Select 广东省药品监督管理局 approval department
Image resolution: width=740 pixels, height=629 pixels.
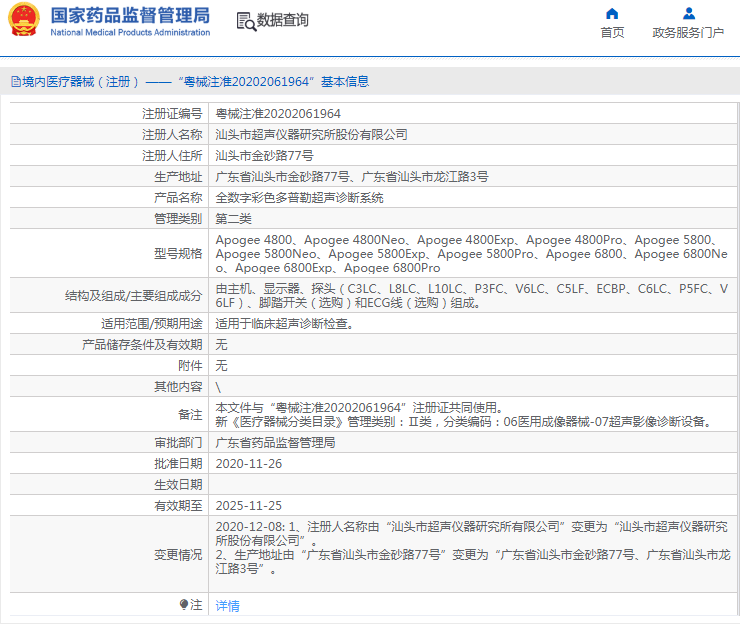pyautogui.click(x=275, y=443)
